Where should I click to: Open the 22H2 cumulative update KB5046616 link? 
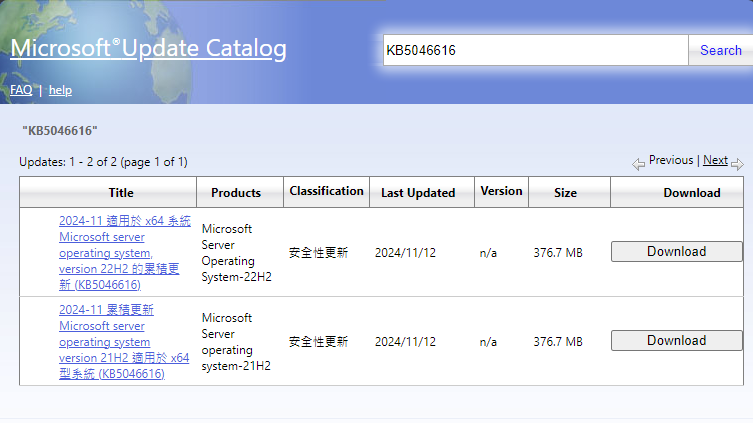pos(108,253)
